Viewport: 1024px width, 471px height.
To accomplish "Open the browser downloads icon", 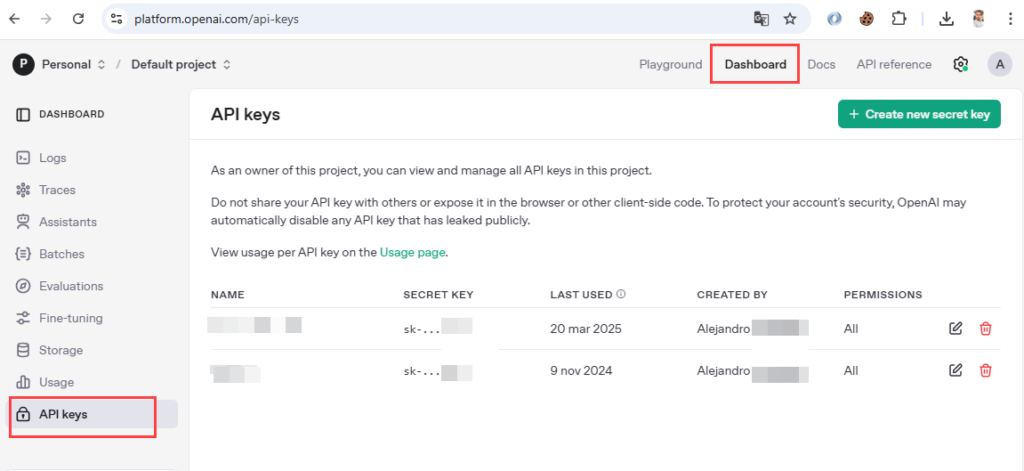I will [946, 19].
